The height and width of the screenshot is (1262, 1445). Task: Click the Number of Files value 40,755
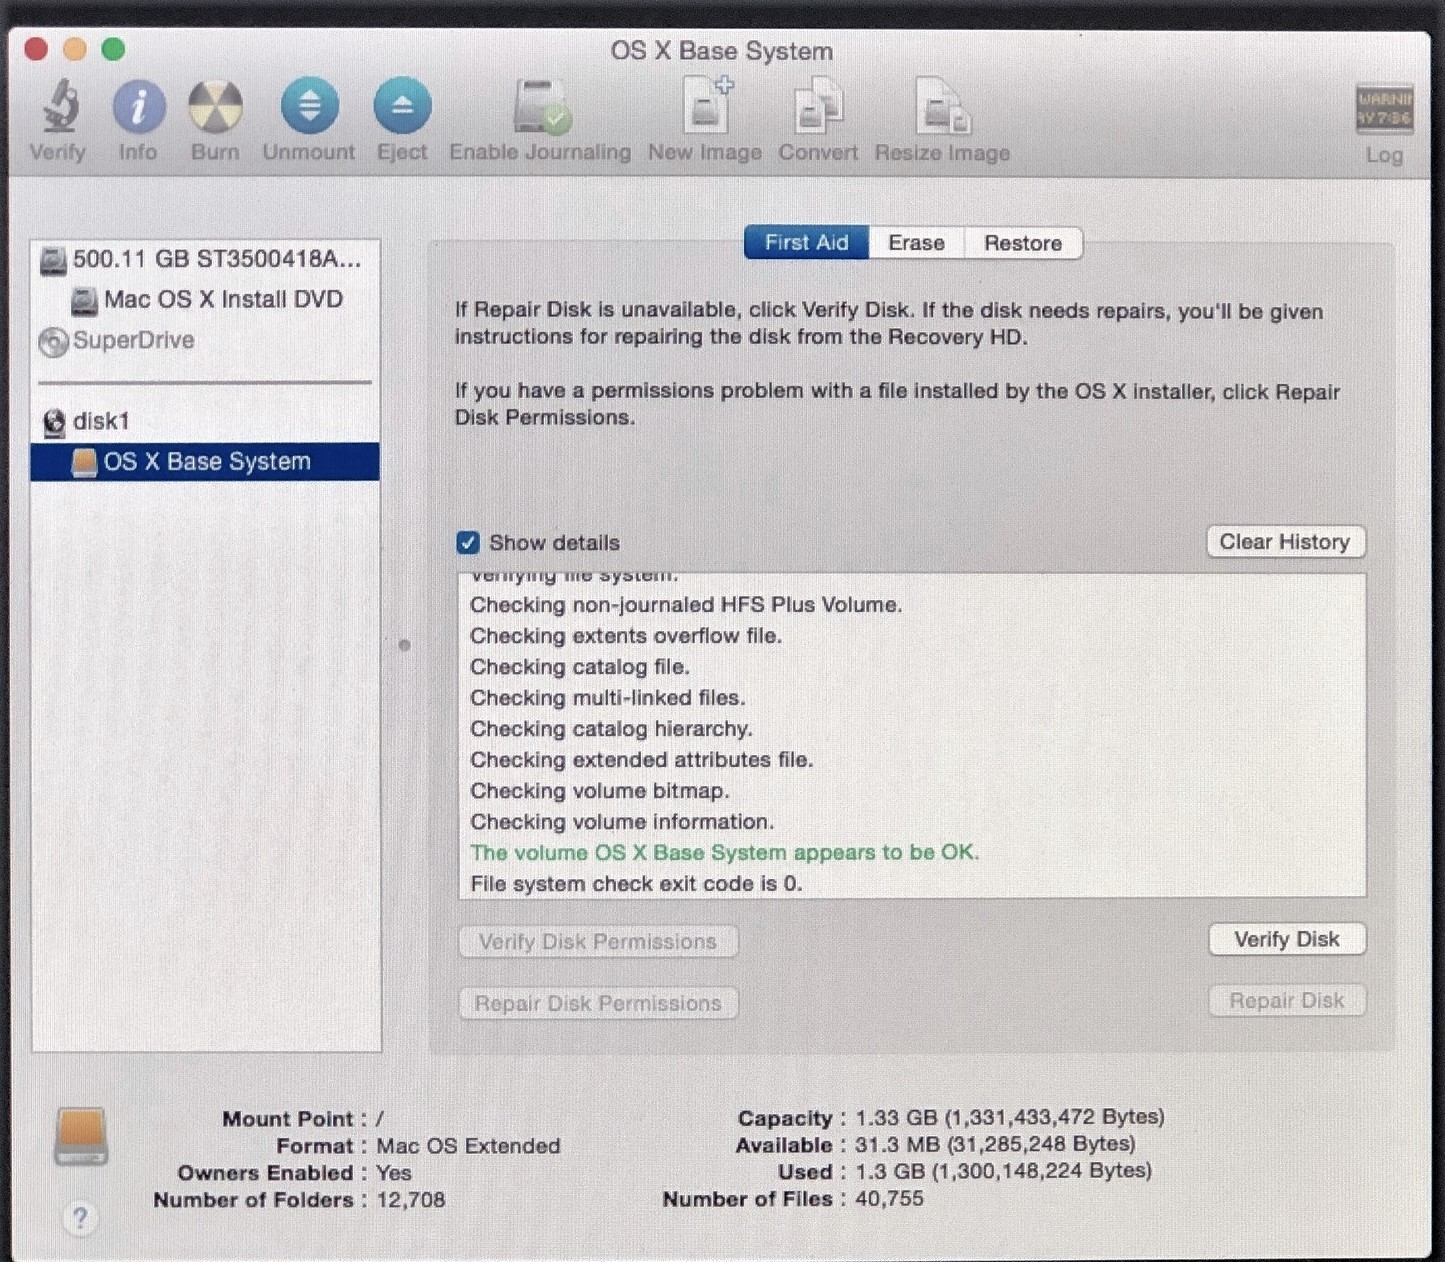point(889,1198)
